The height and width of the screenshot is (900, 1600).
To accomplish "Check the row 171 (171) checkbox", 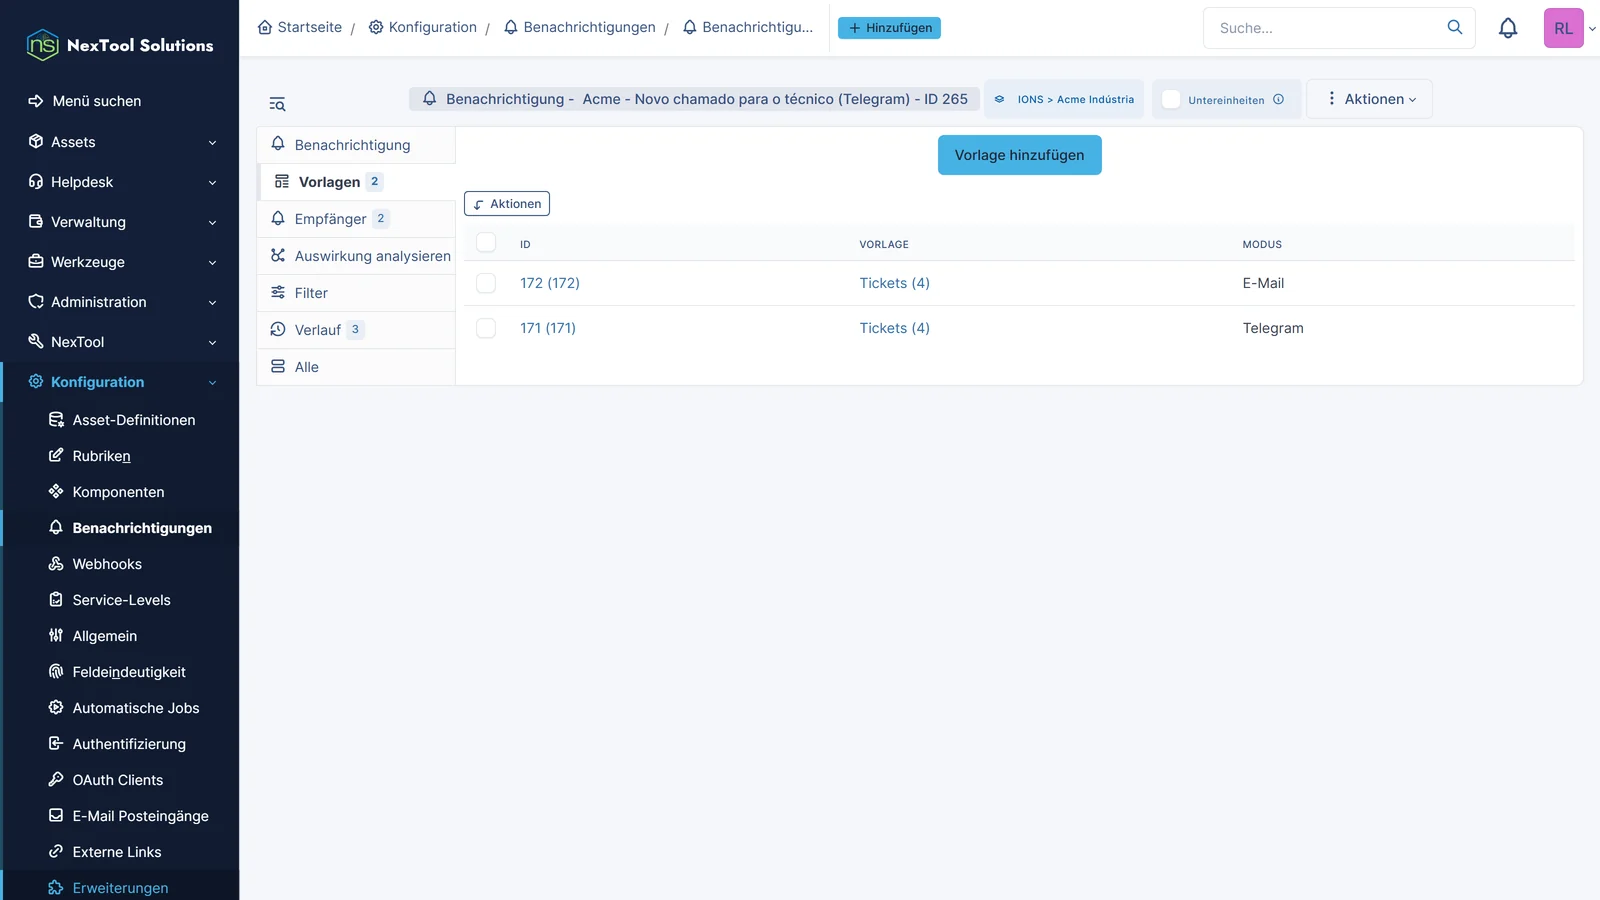I will pos(486,328).
